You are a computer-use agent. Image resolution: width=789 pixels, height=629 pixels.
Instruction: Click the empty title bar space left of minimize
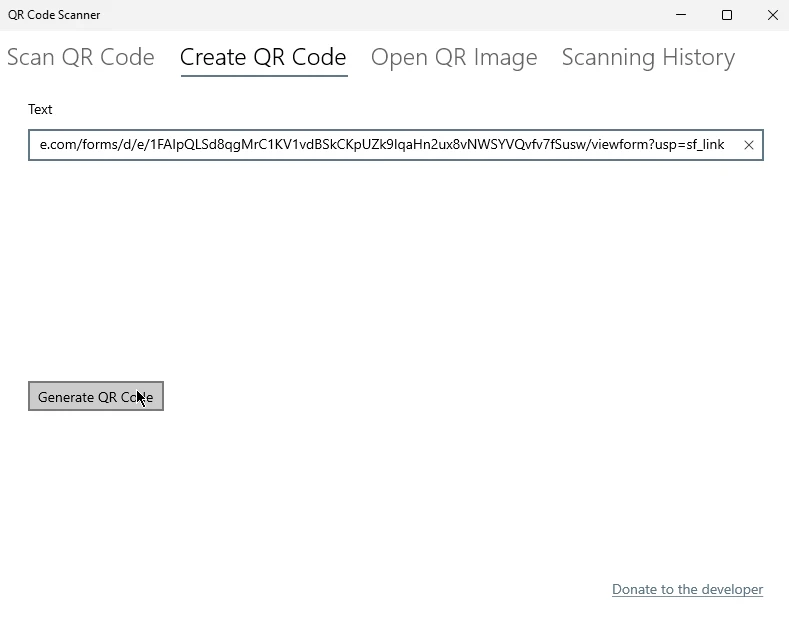coord(400,15)
